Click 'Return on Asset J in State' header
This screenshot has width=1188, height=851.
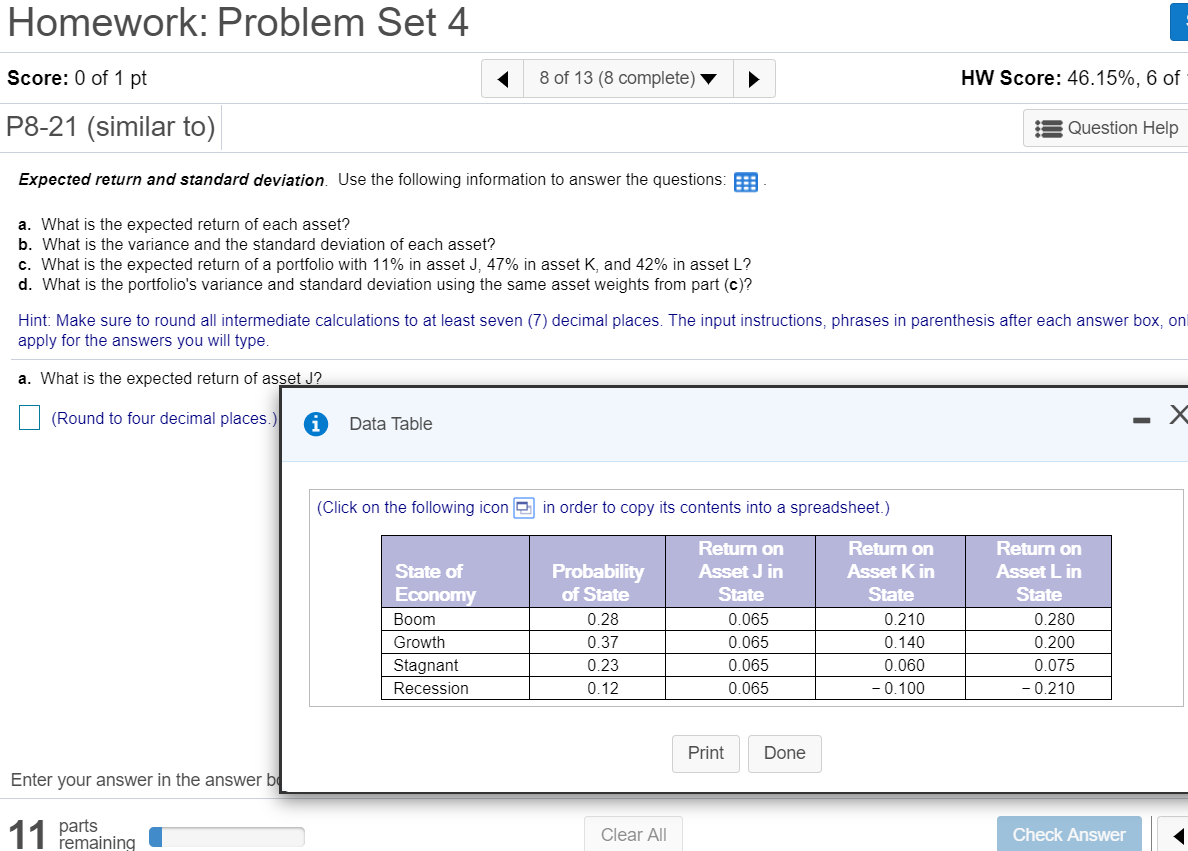[740, 571]
